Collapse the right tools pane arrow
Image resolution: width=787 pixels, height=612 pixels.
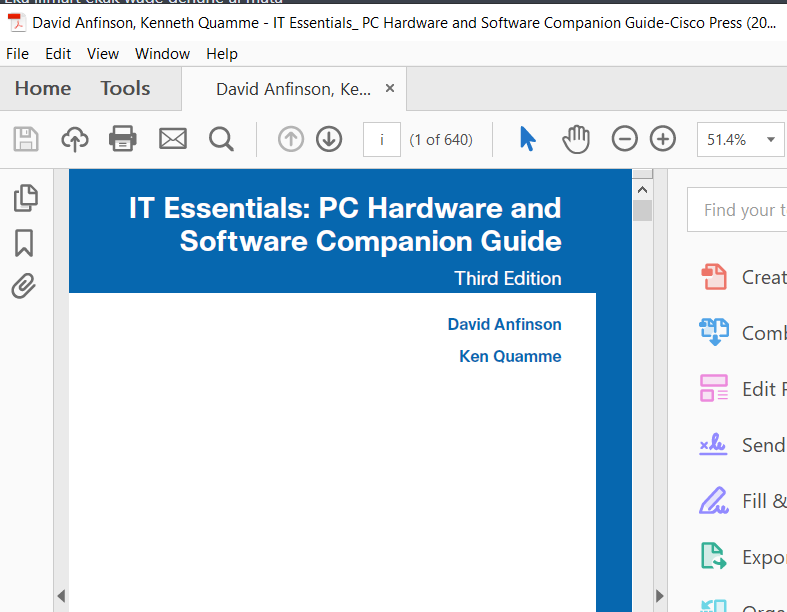(660, 596)
